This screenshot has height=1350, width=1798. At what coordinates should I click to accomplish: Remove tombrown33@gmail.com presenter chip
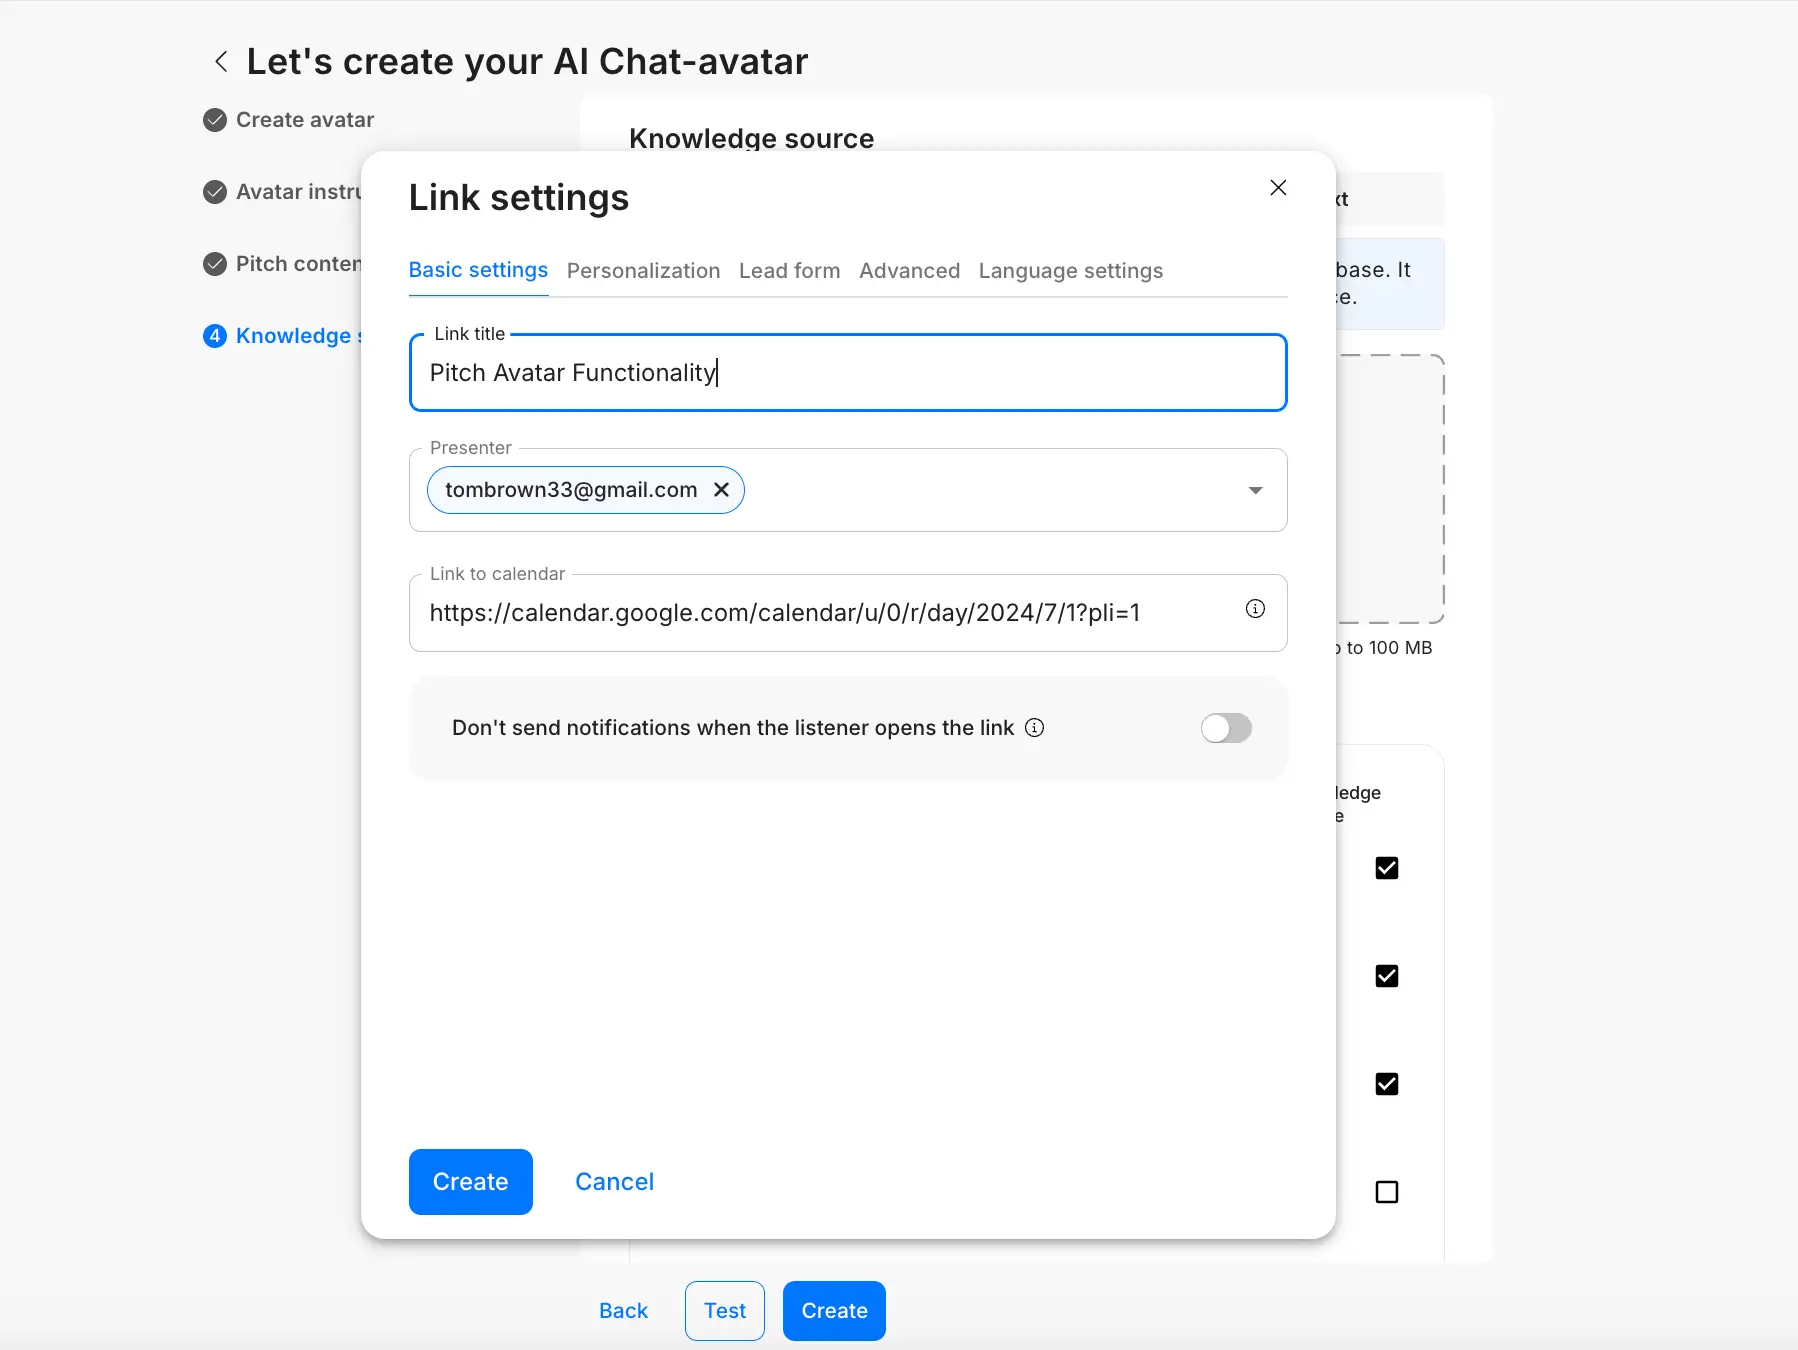722,489
